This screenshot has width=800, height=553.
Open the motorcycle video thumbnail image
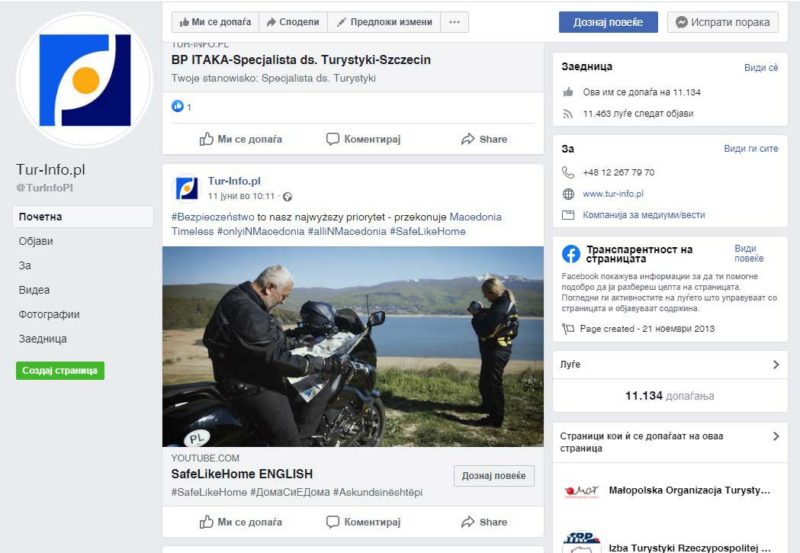tap(353, 346)
